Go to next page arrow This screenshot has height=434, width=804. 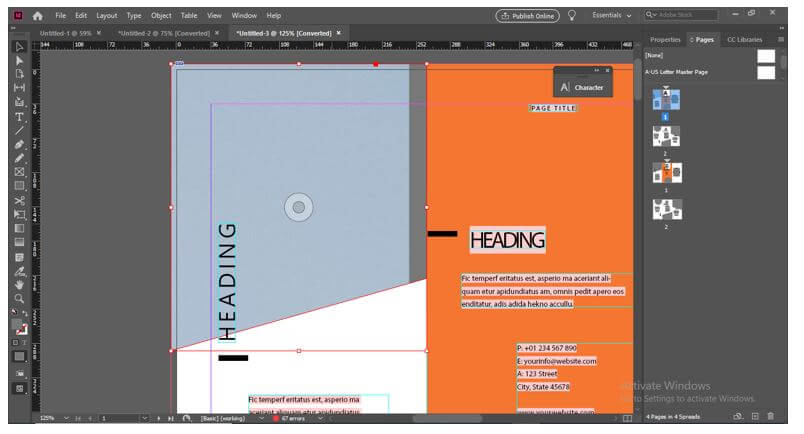click(158, 419)
